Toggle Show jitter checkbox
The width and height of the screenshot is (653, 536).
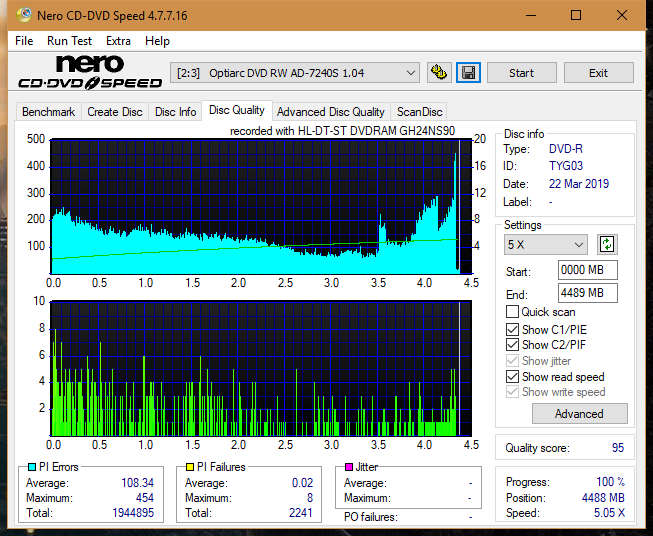click(x=512, y=361)
